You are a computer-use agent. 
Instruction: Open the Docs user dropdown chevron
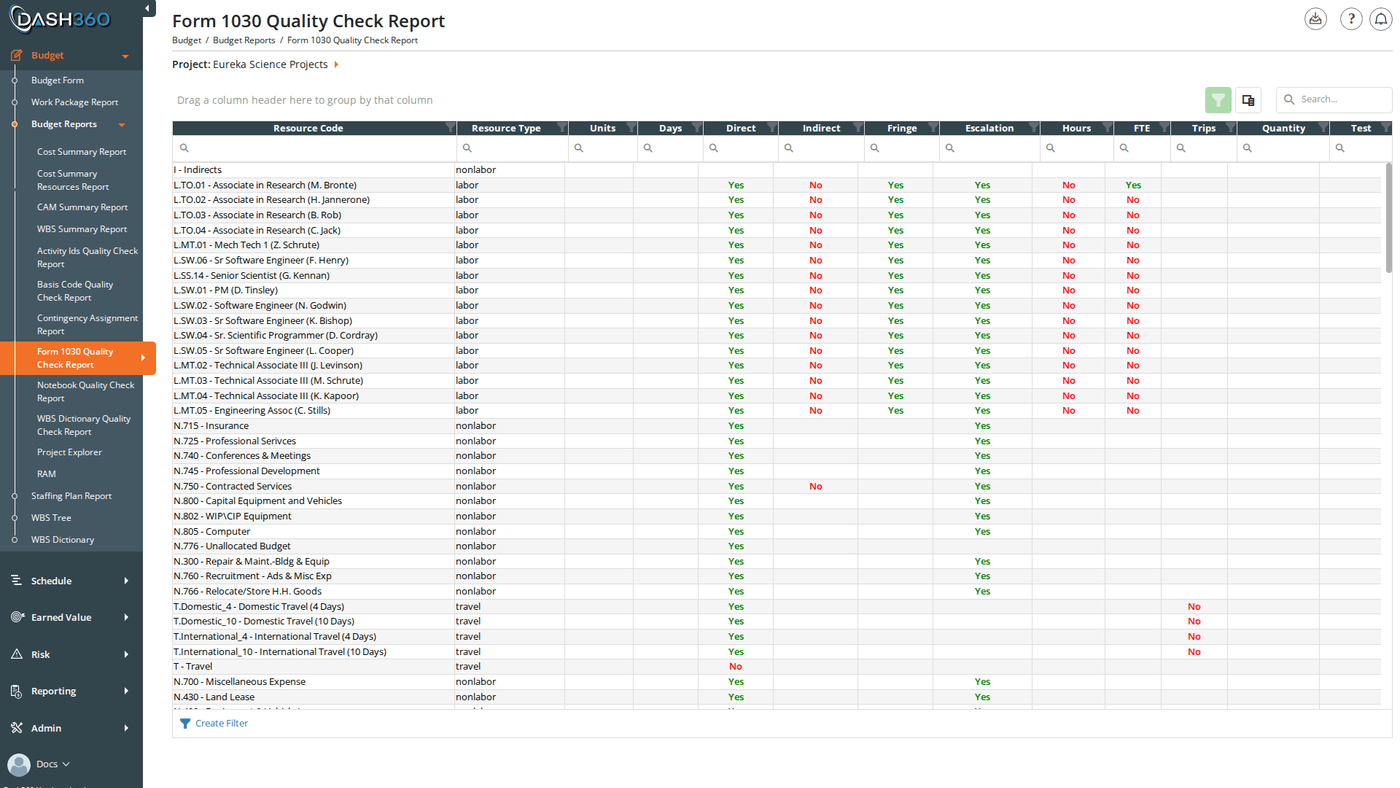(66, 764)
